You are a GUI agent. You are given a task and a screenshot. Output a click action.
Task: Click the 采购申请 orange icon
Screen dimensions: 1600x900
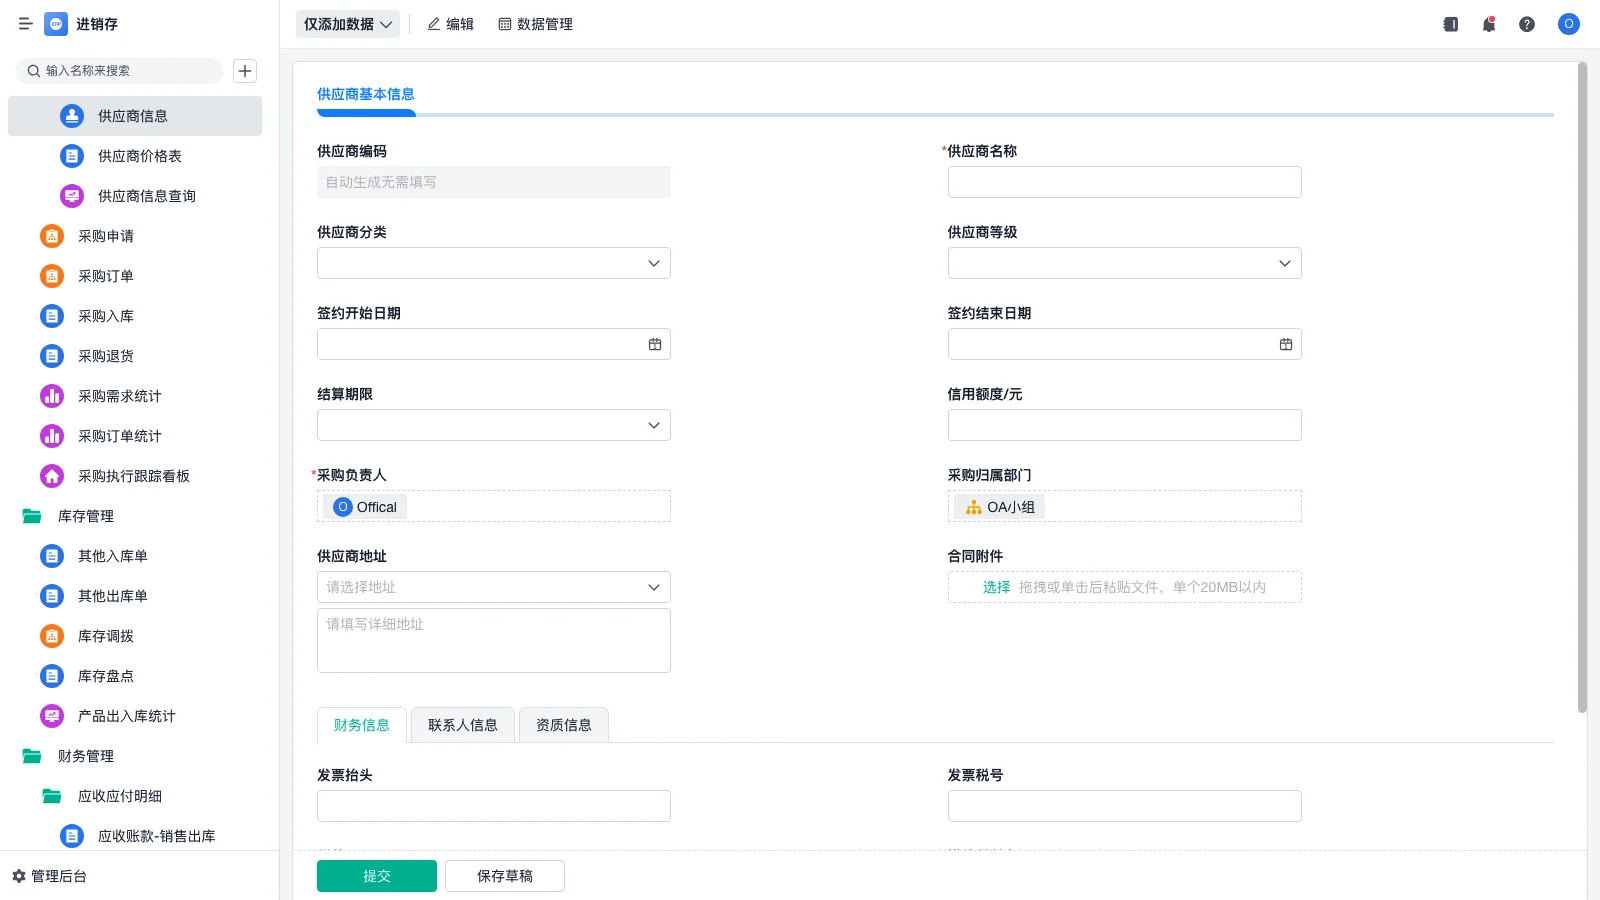(x=52, y=236)
